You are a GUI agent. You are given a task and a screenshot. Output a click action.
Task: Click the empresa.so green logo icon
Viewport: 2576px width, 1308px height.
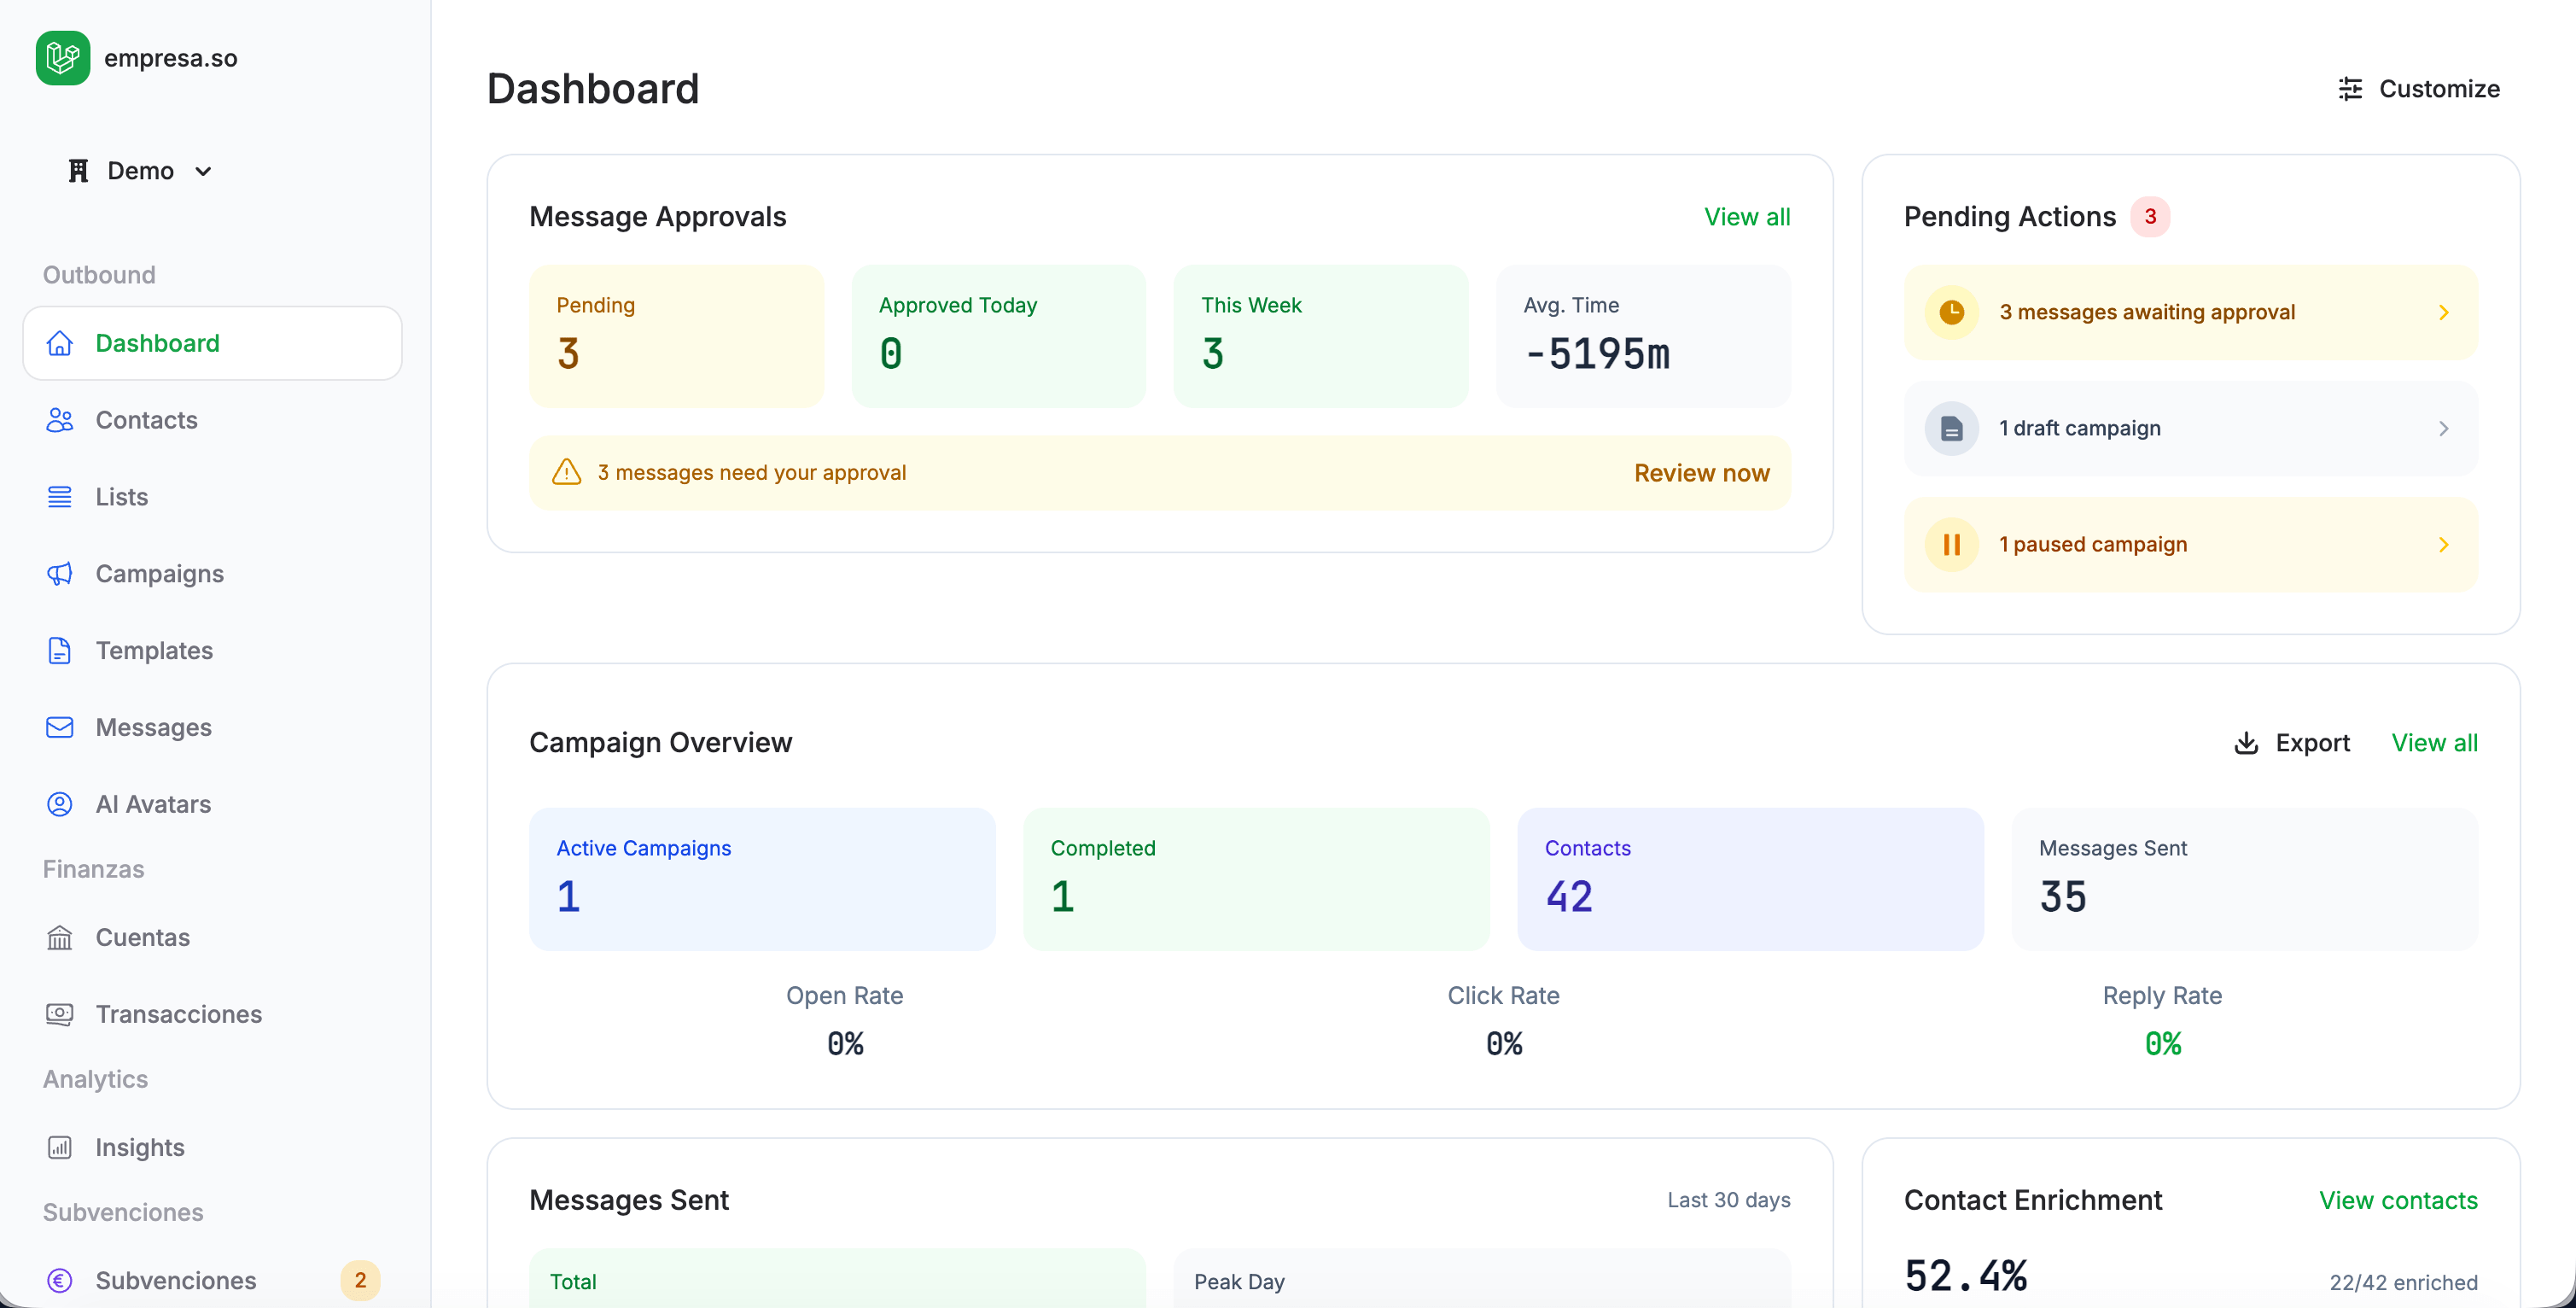tap(62, 58)
